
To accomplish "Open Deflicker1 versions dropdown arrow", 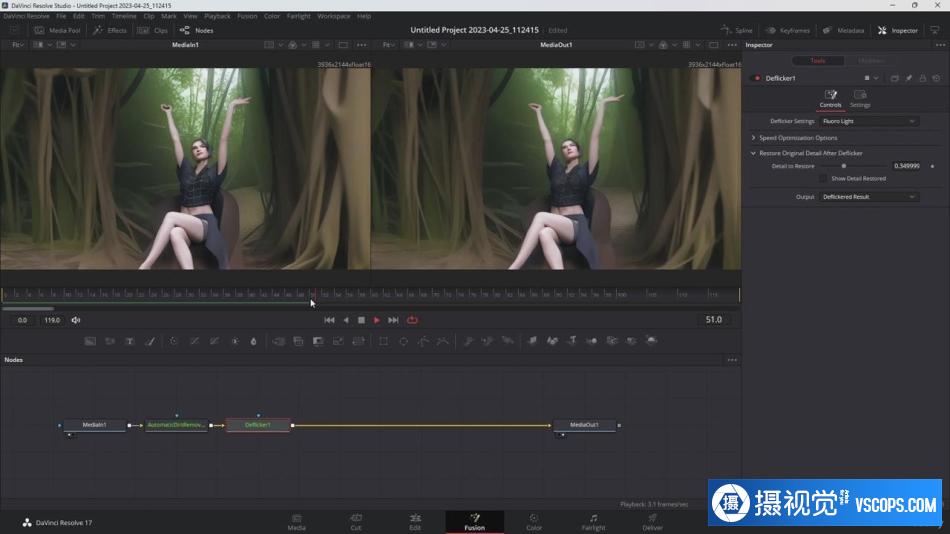I will click(876, 78).
